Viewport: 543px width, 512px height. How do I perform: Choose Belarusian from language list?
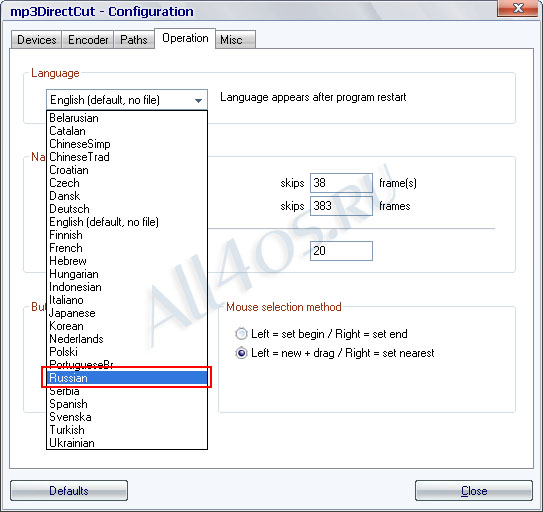(127, 118)
